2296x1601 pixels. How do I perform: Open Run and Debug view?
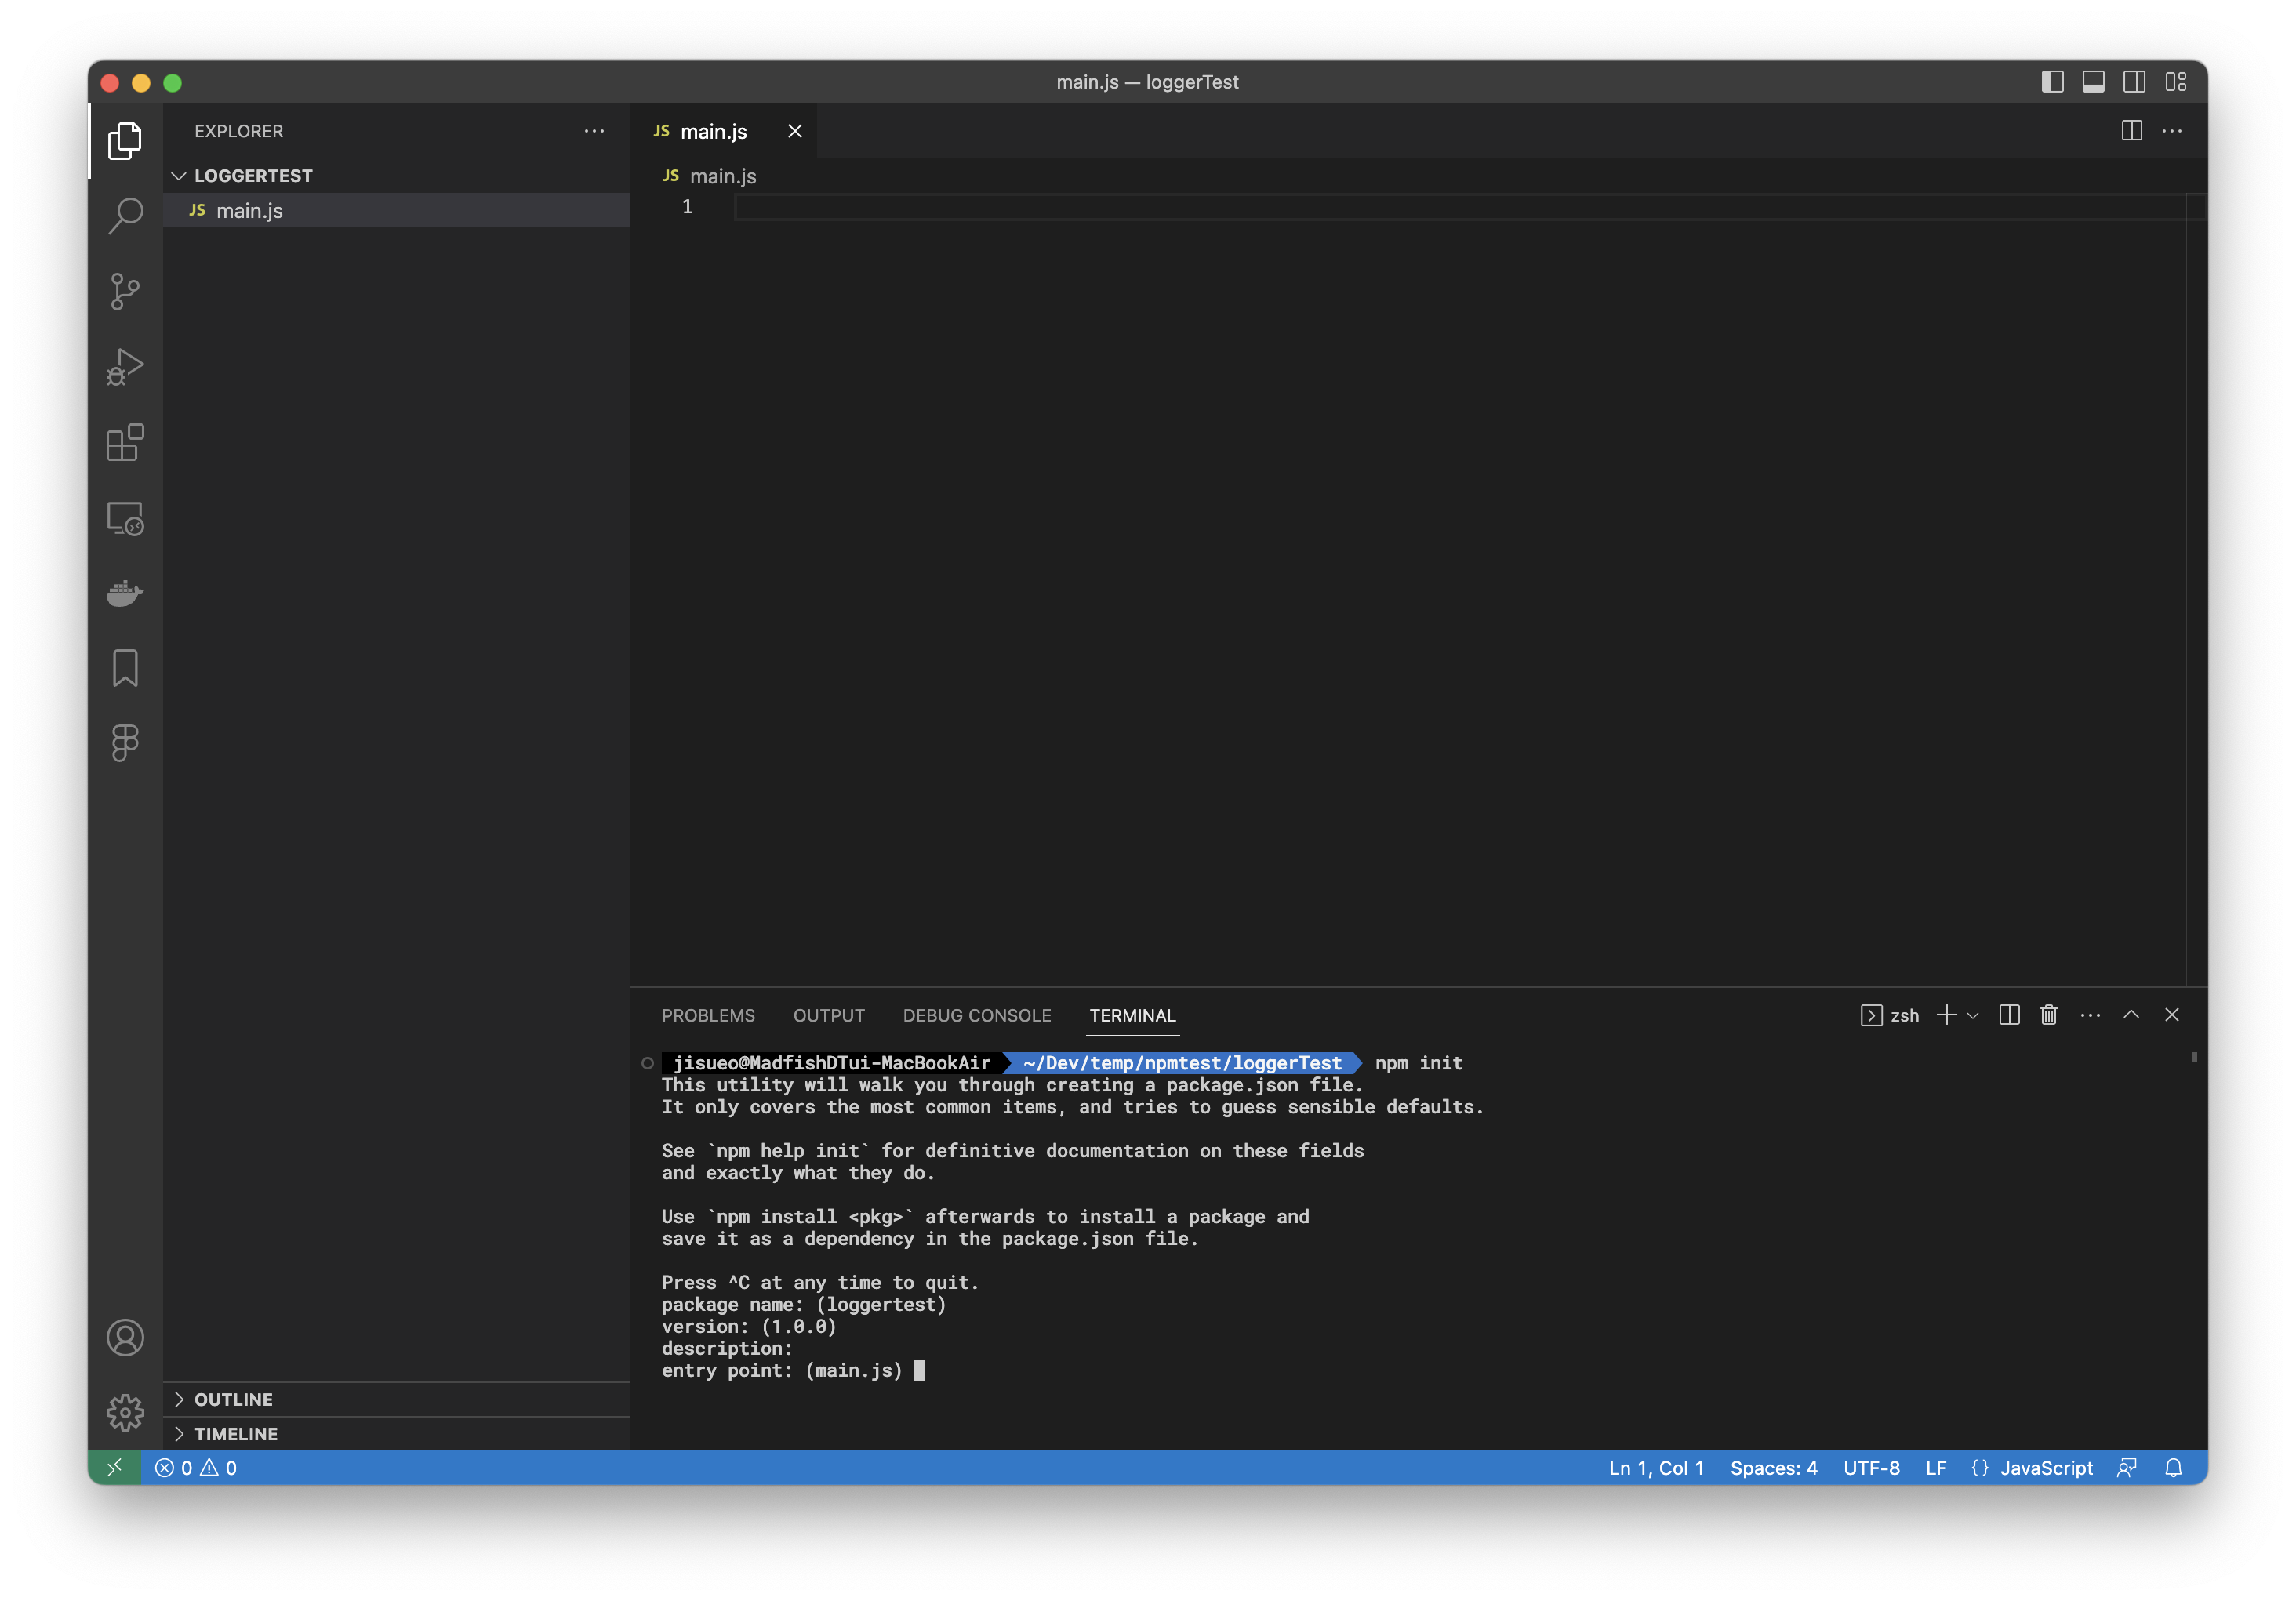[x=125, y=367]
